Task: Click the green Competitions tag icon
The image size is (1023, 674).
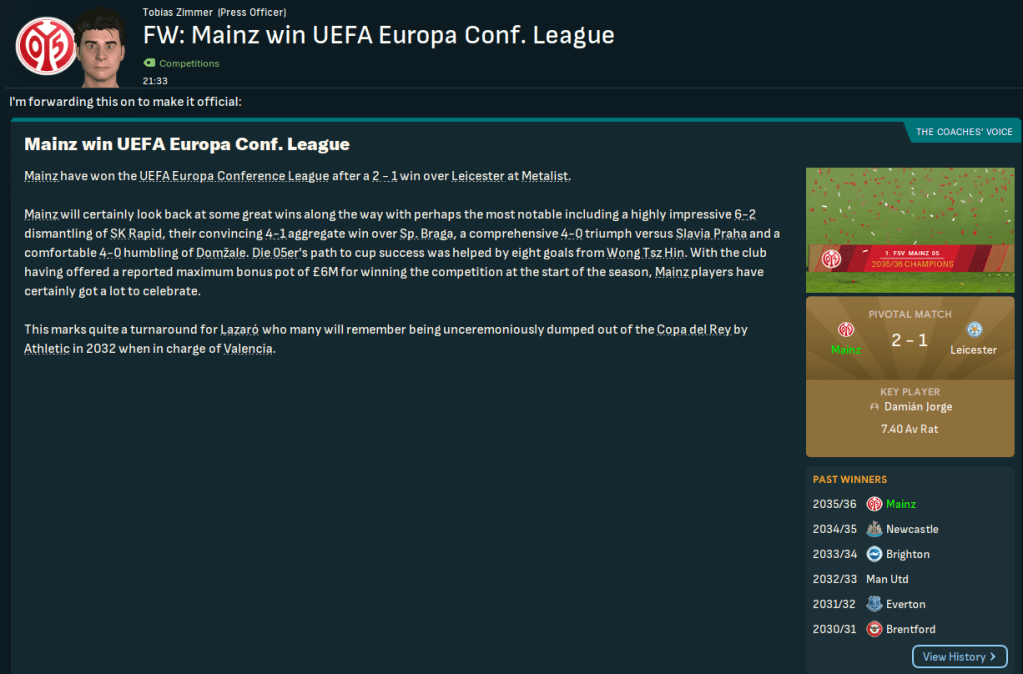Action: (150, 64)
